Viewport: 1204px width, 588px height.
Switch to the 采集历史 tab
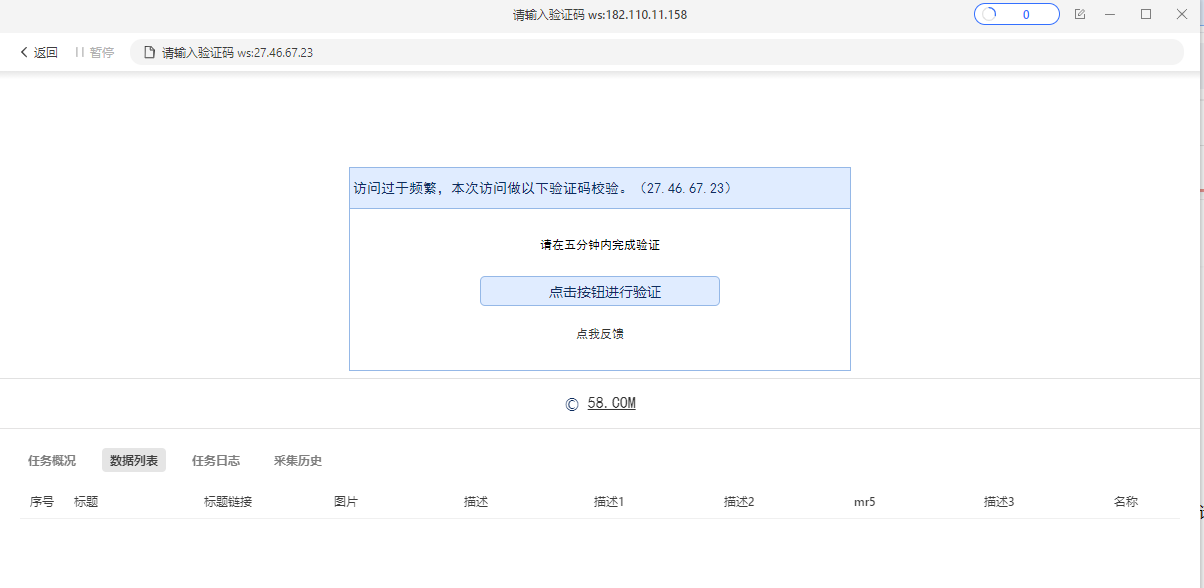[298, 461]
